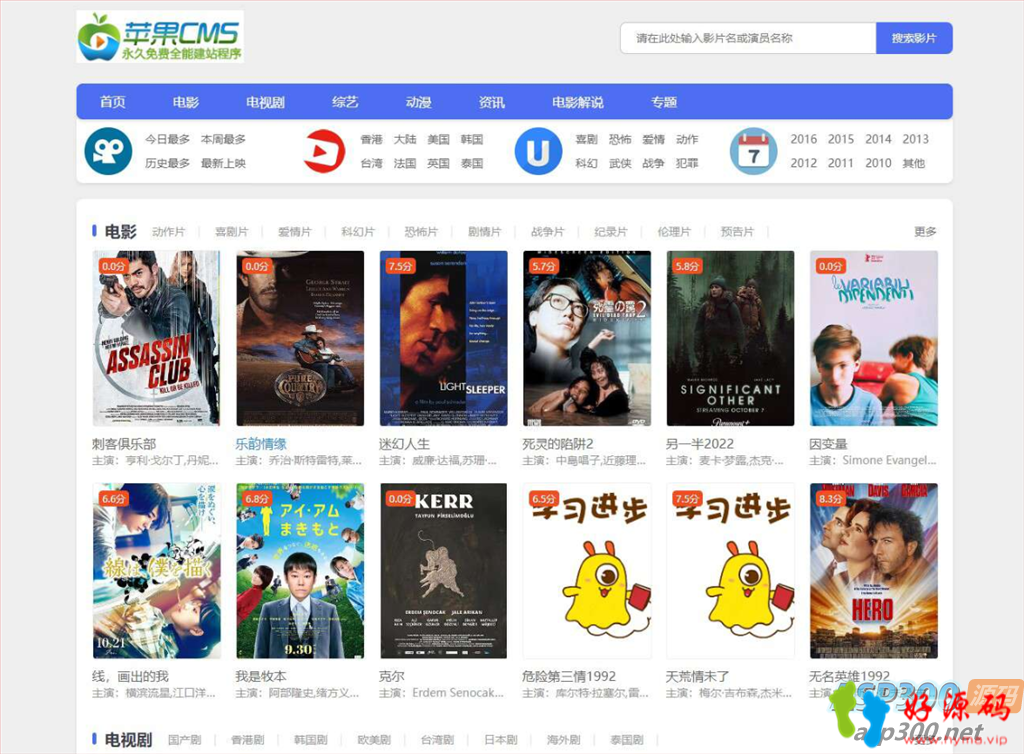This screenshot has height=754, width=1024.
Task: Open the 国产剧 TV category
Action: pyautogui.click(x=184, y=740)
